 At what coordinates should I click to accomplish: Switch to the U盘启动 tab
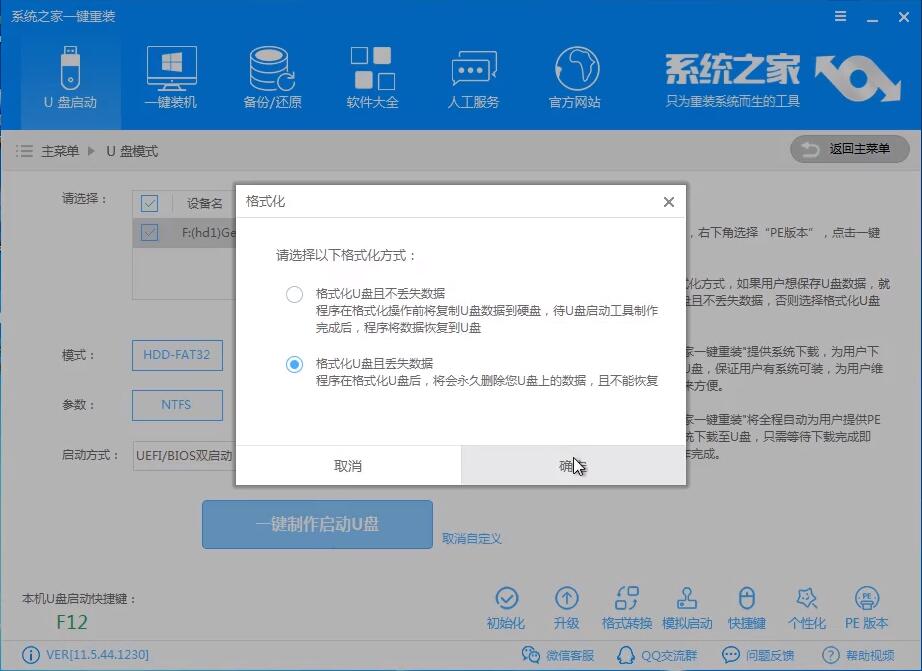[68, 75]
